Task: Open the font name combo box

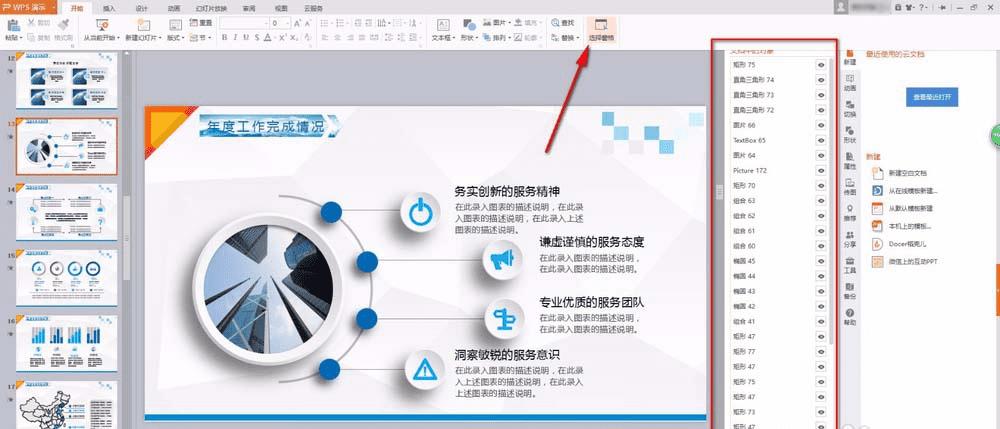Action: point(244,23)
